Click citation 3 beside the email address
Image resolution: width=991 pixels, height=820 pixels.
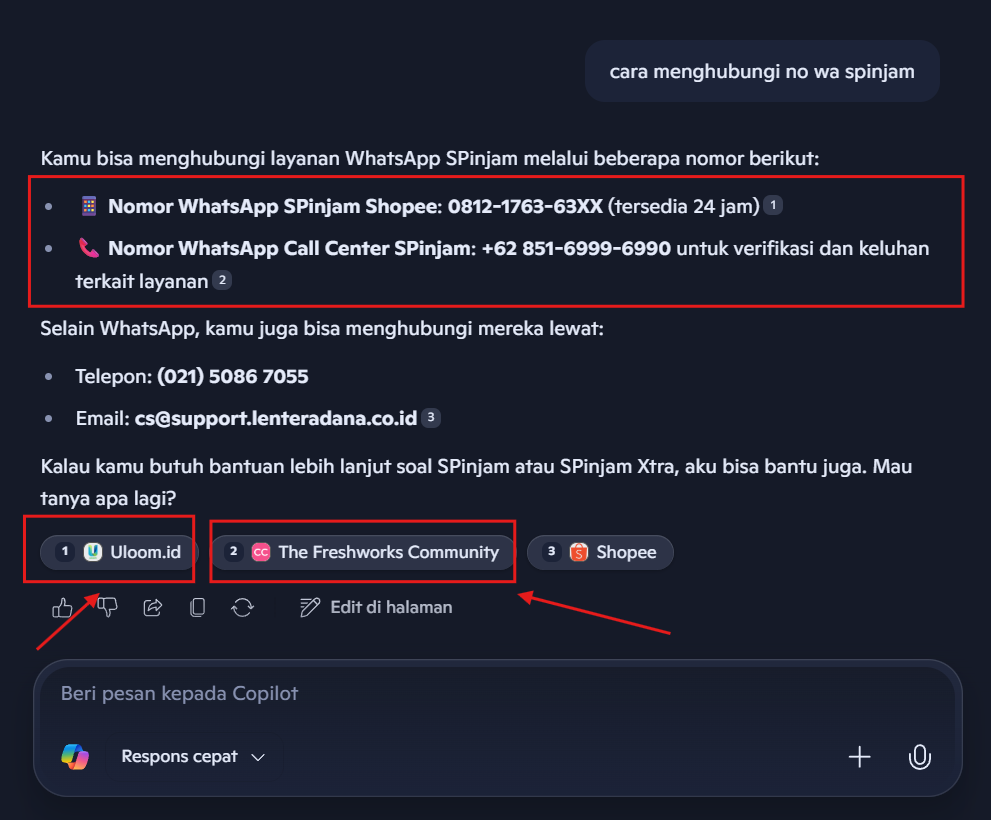point(430,418)
